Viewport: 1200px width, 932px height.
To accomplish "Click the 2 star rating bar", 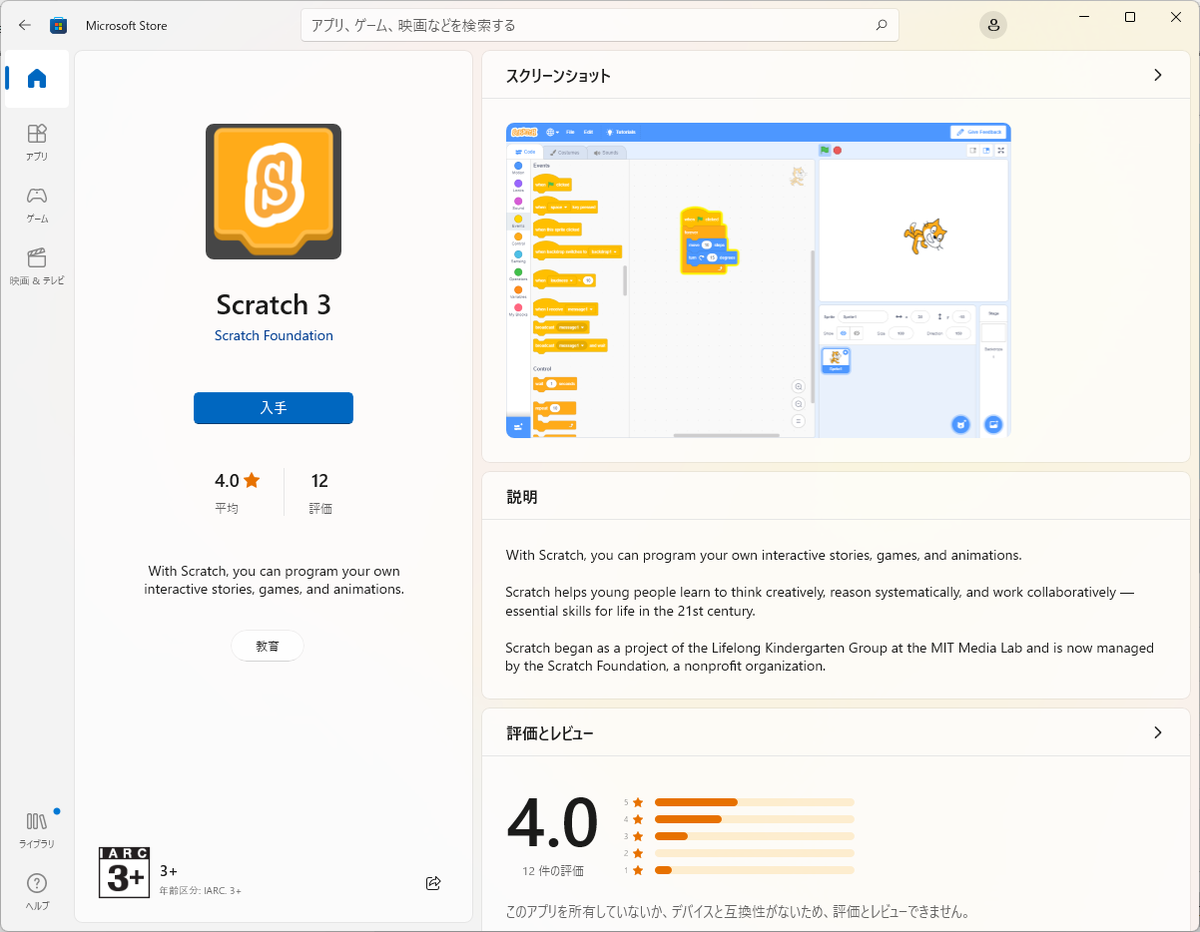I will point(754,853).
